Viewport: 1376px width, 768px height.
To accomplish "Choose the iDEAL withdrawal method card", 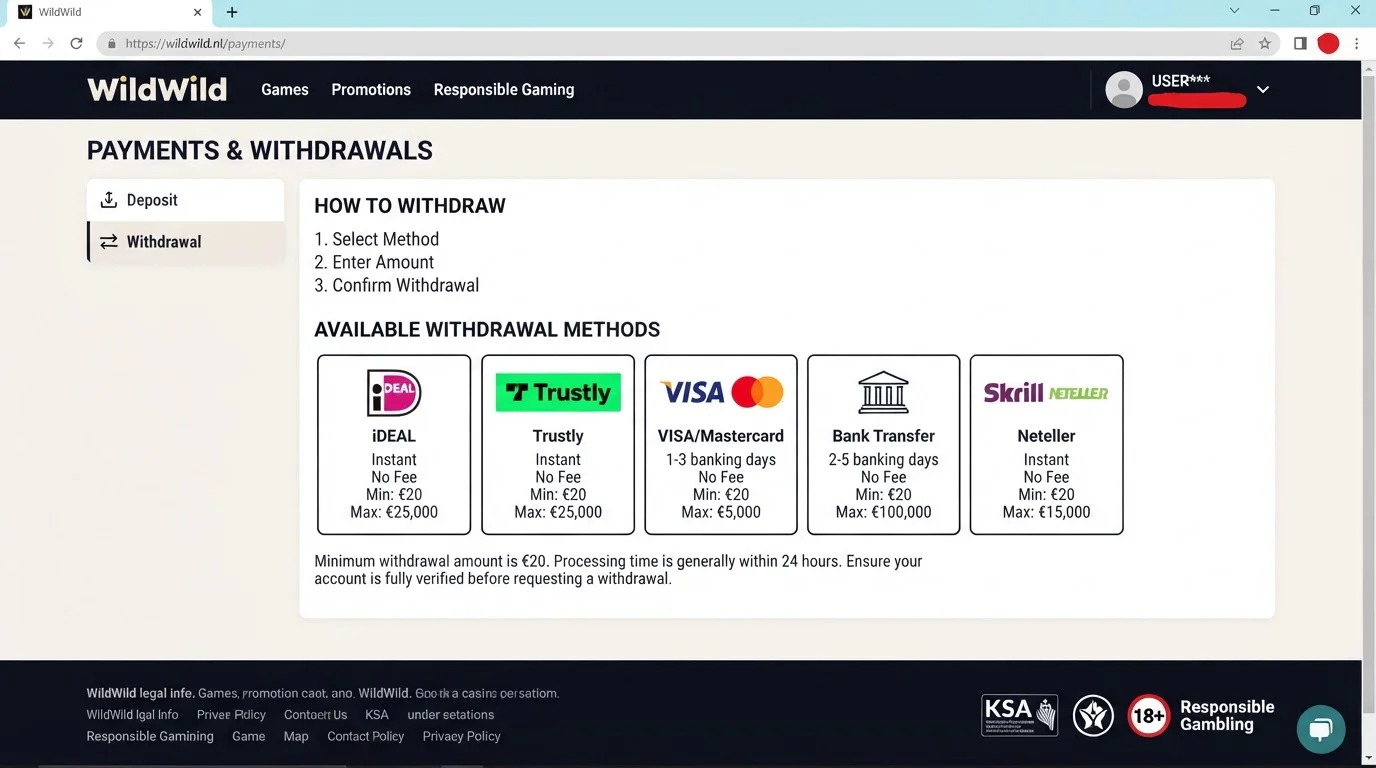I will tap(394, 445).
